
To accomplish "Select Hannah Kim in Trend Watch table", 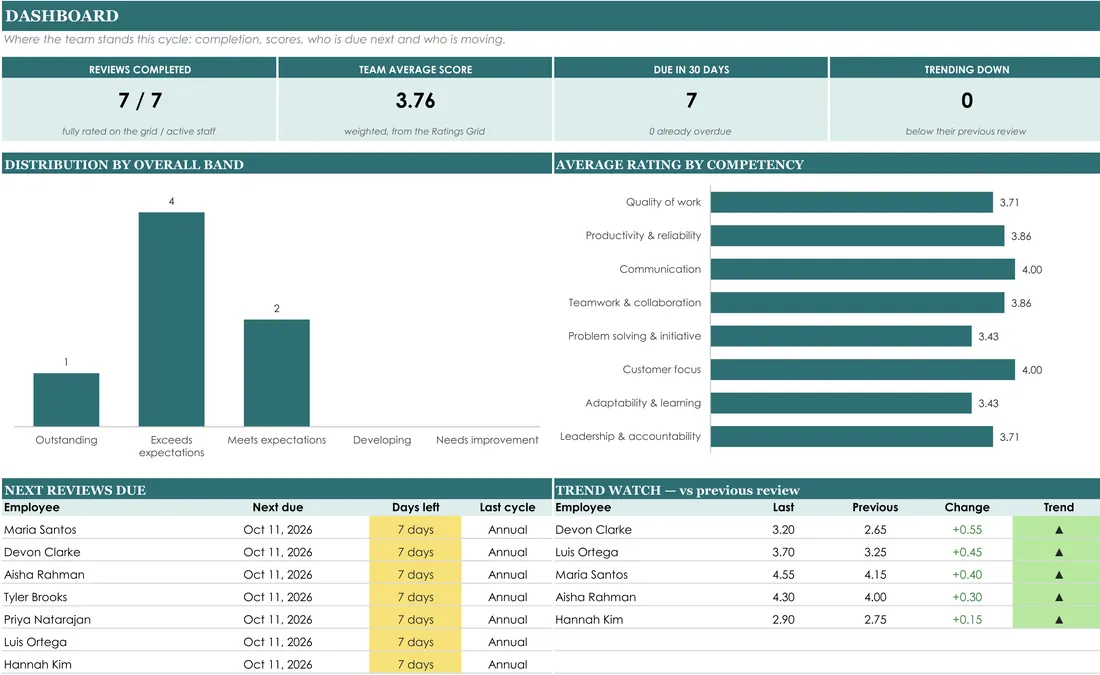I will click(589, 620).
